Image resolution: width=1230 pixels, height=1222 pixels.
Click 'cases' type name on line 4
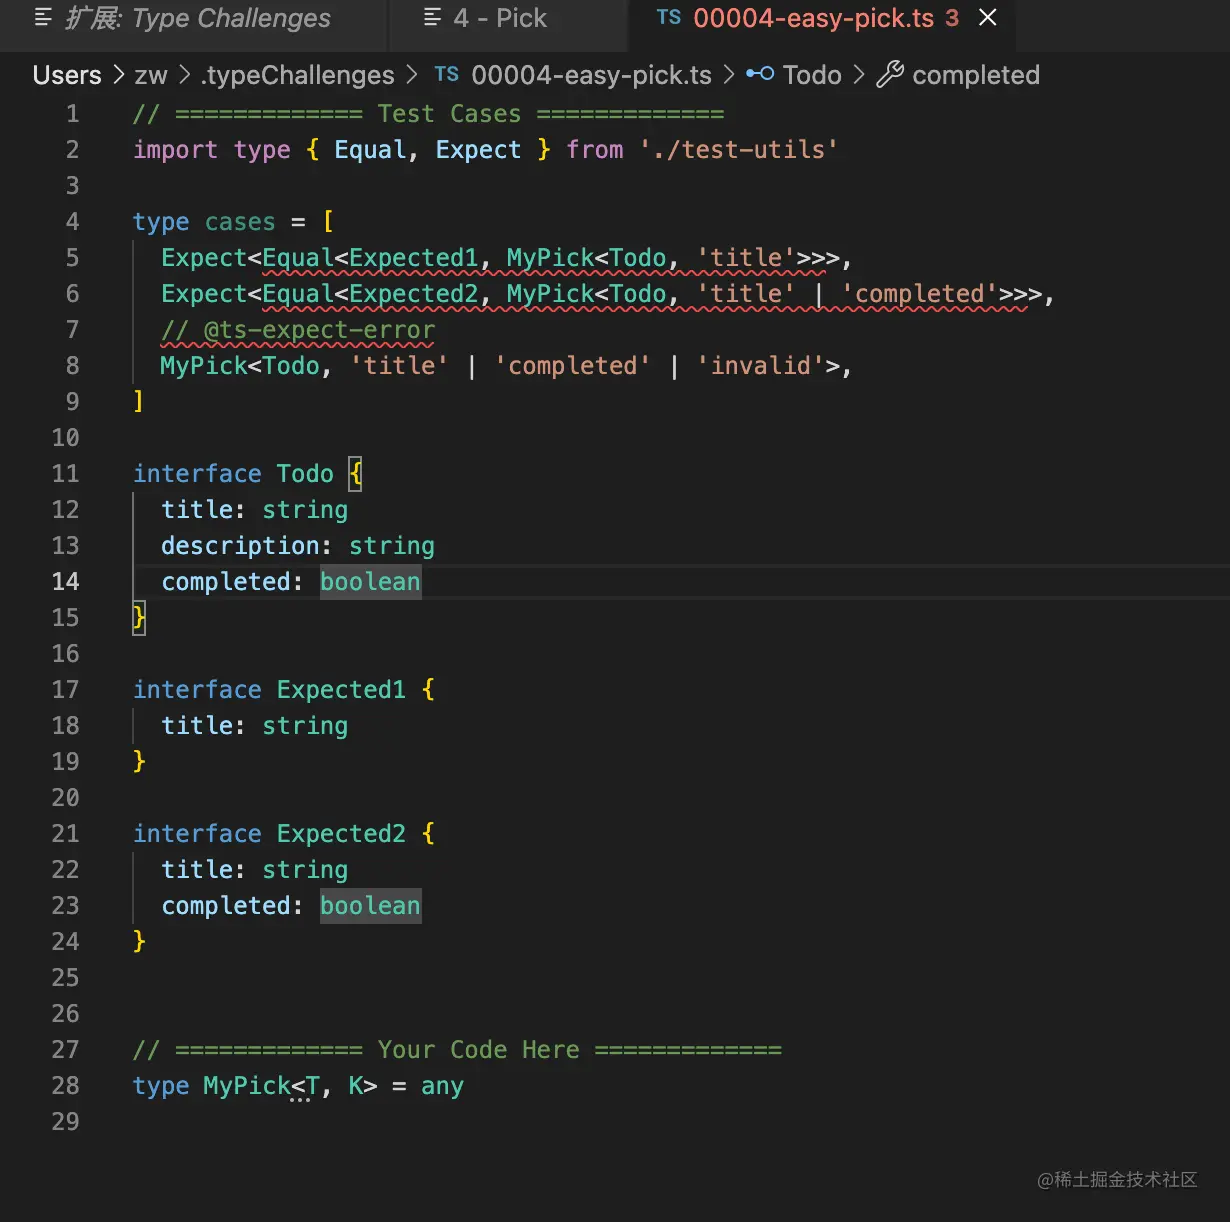tap(240, 221)
